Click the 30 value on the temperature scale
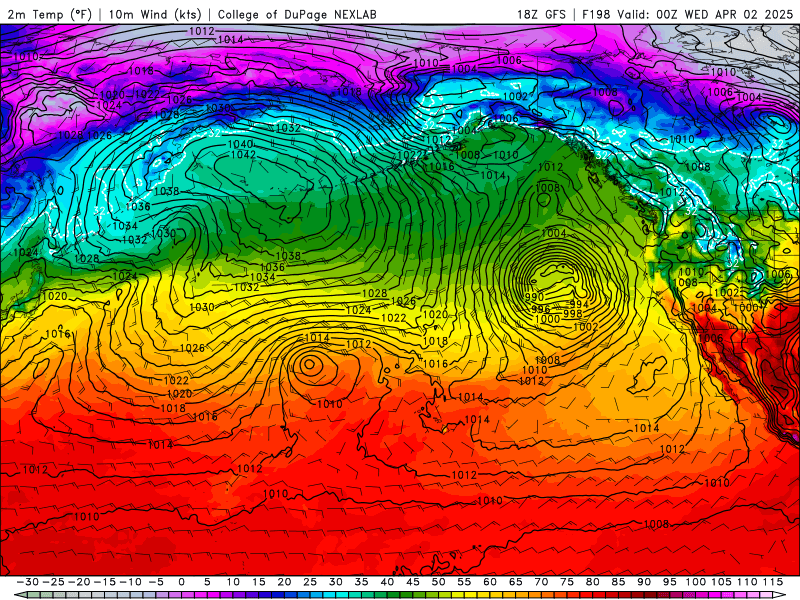Screen dimensions: 800x600 point(336,582)
